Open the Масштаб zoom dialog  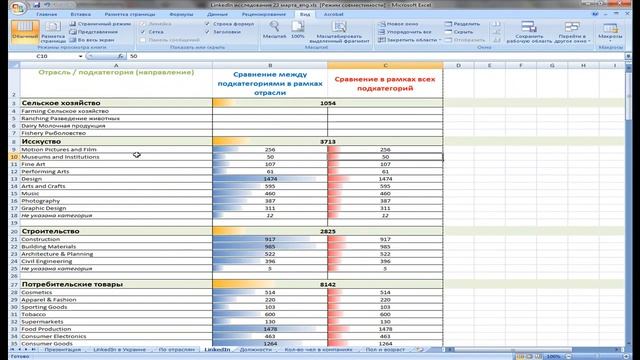[274, 30]
